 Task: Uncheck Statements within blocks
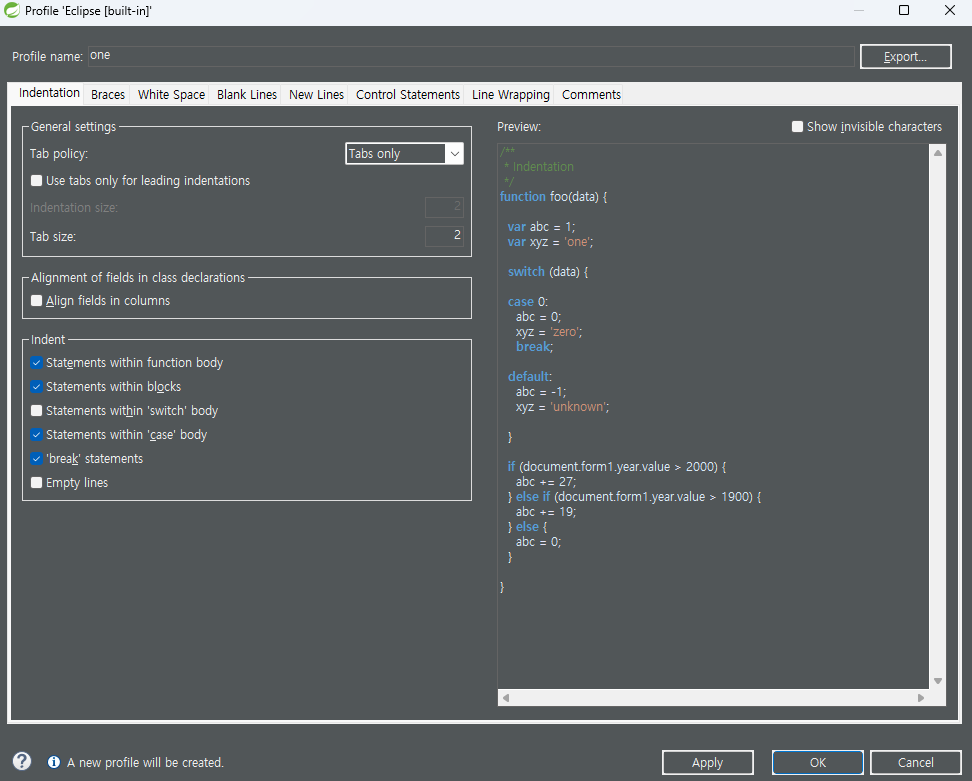(37, 387)
